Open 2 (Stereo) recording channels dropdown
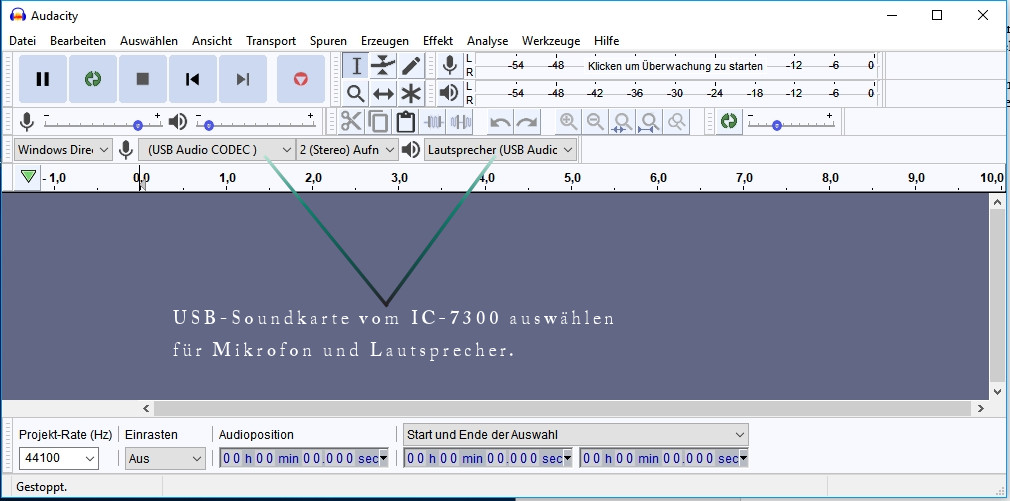The width and height of the screenshot is (1010, 501). pyautogui.click(x=347, y=150)
